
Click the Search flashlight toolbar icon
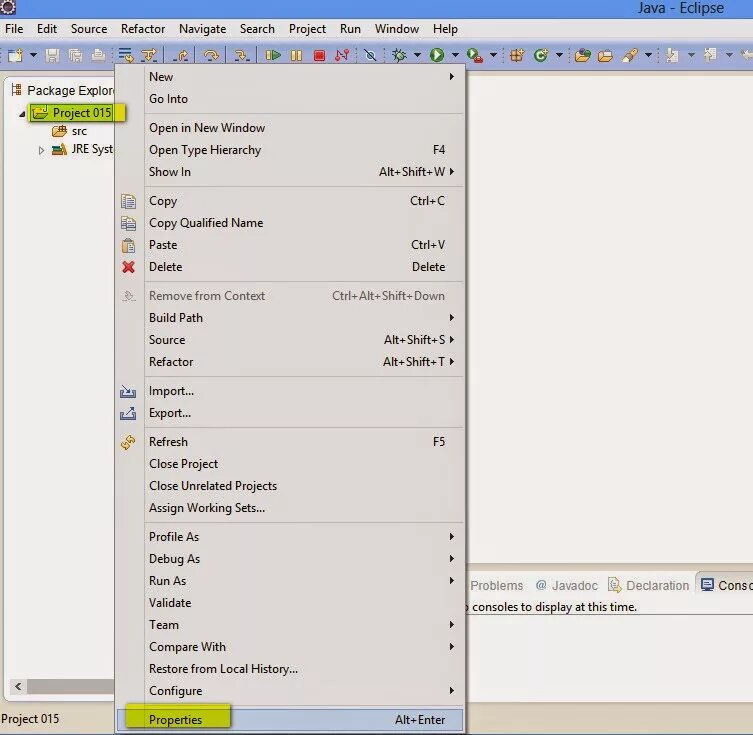point(630,56)
